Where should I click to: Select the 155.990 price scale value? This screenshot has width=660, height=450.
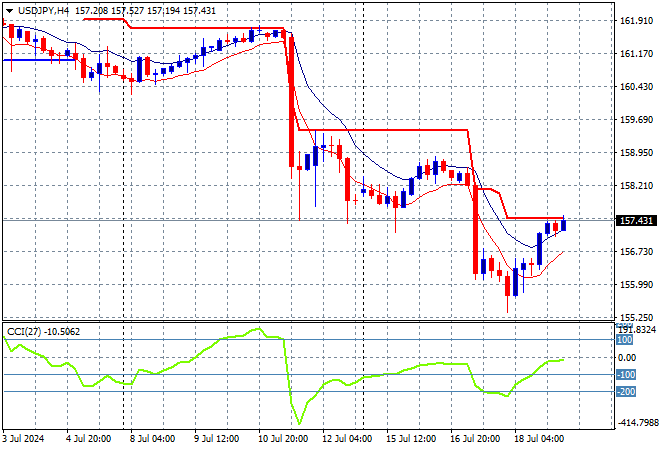[636, 285]
